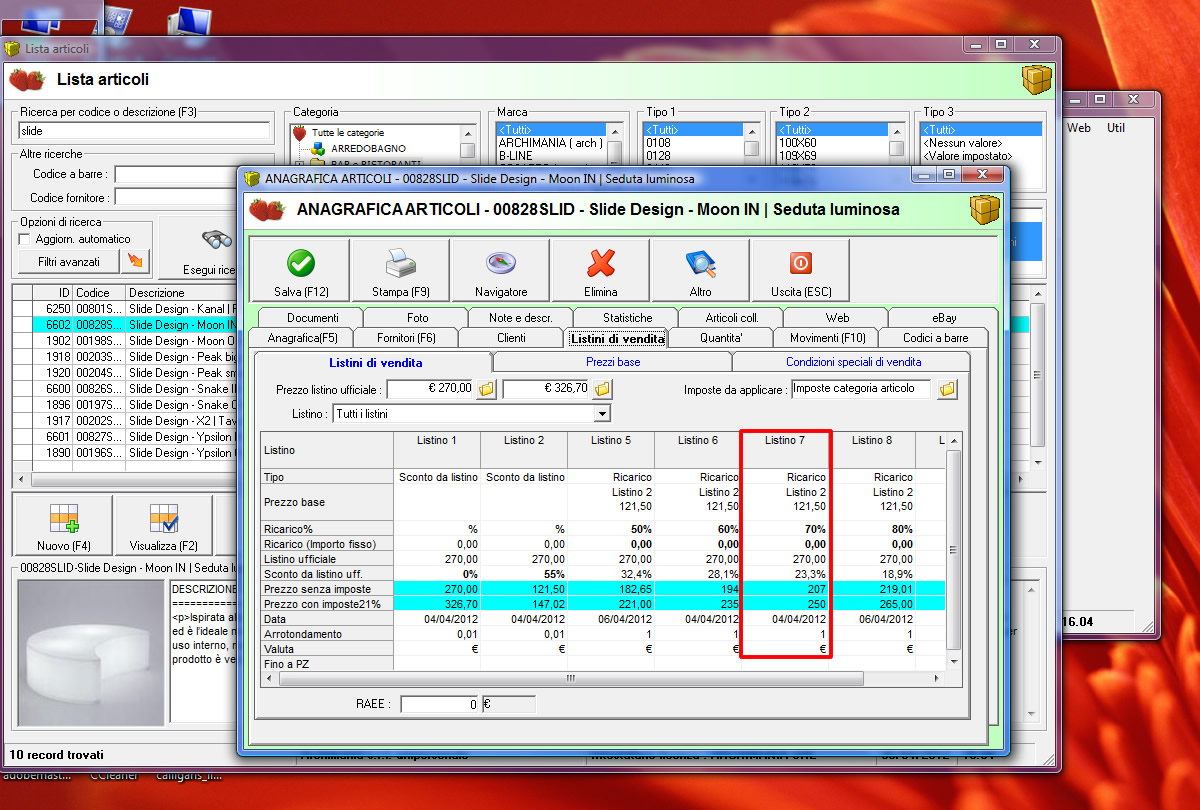Click the red Elimina X icon
Image resolution: width=1200 pixels, height=810 pixels.
(600, 263)
